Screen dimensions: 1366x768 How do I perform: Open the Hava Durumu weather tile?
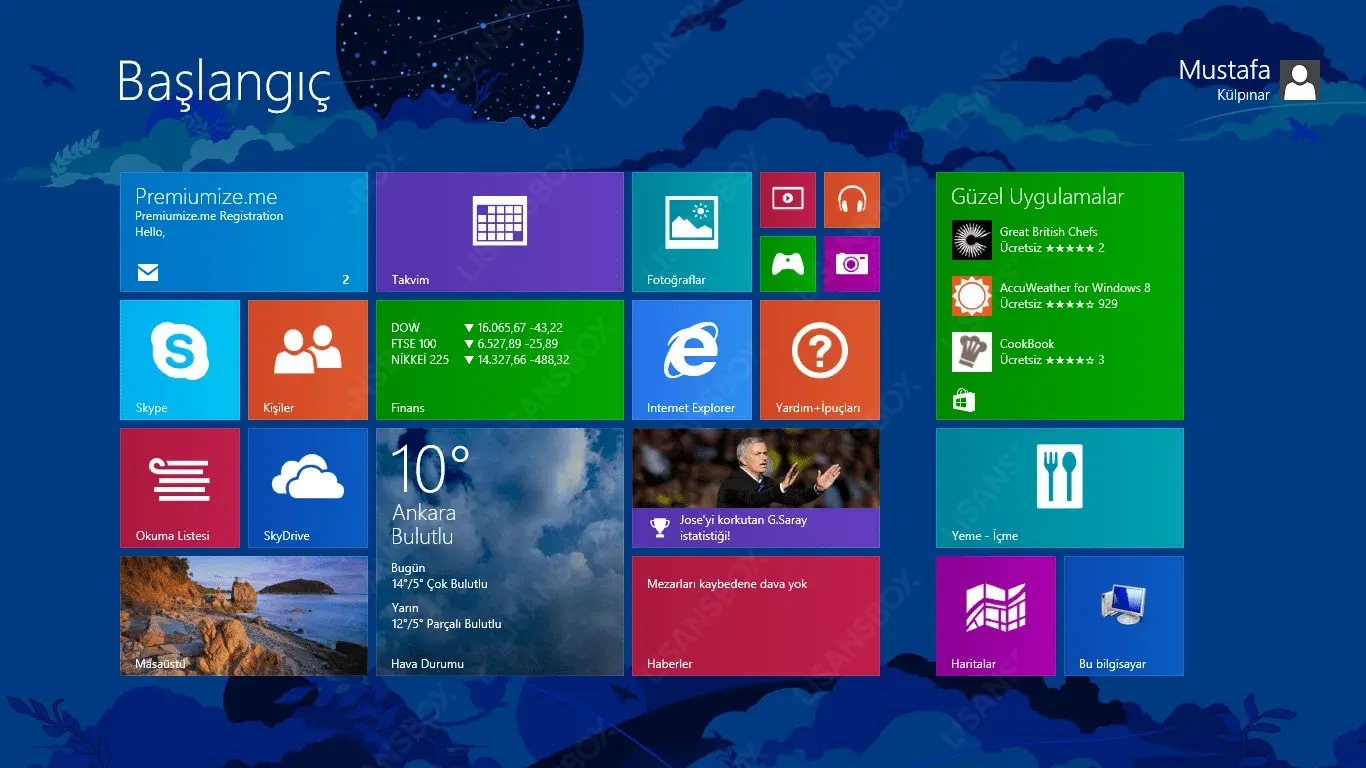pyautogui.click(x=500, y=552)
